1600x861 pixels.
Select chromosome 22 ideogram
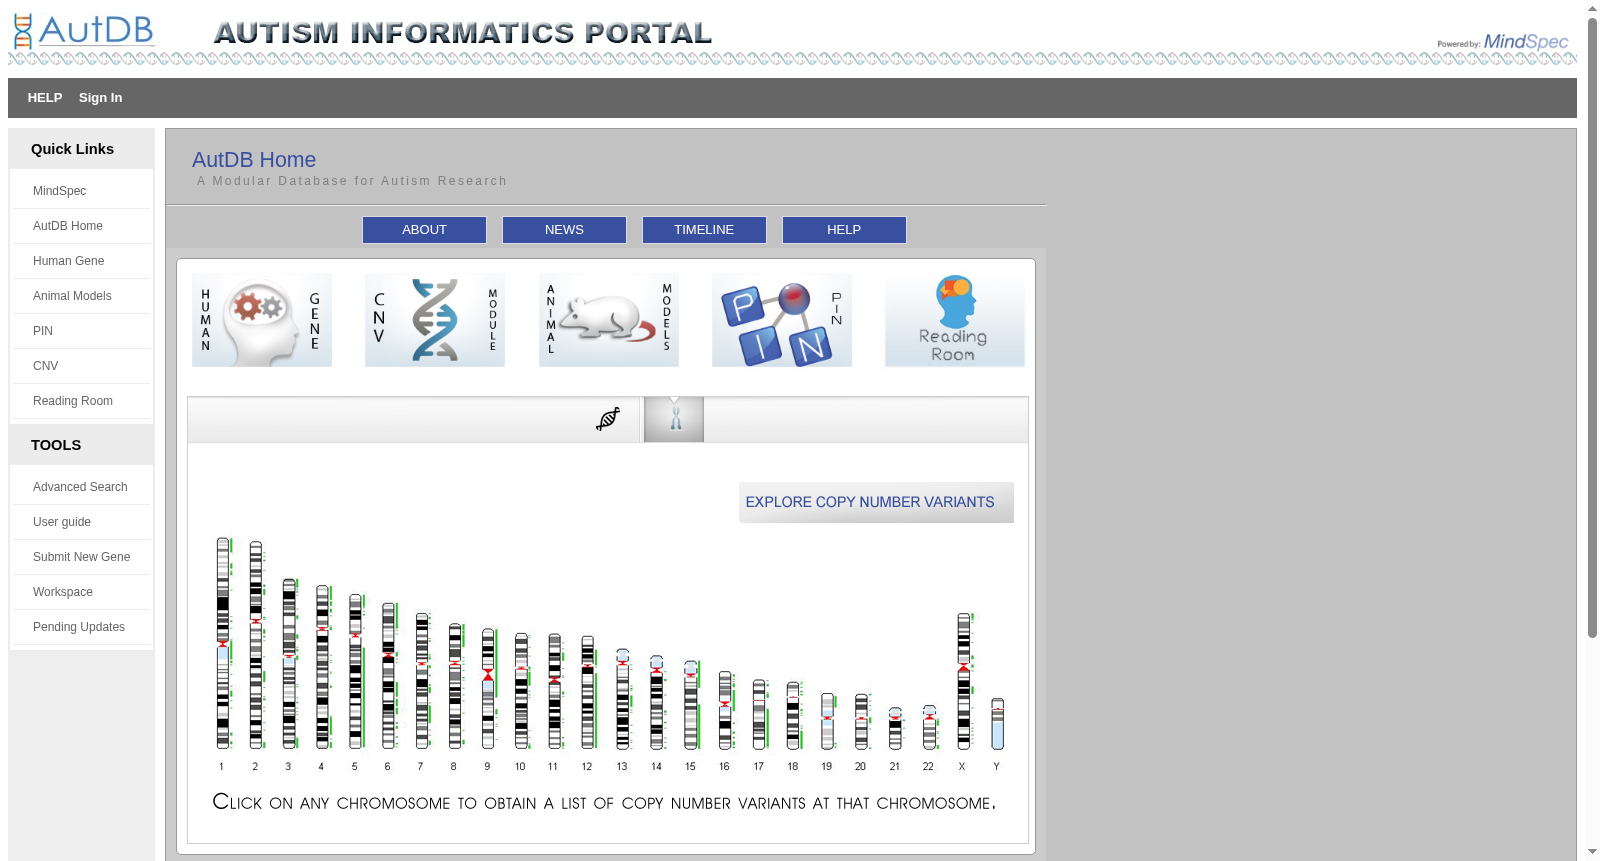tap(929, 727)
